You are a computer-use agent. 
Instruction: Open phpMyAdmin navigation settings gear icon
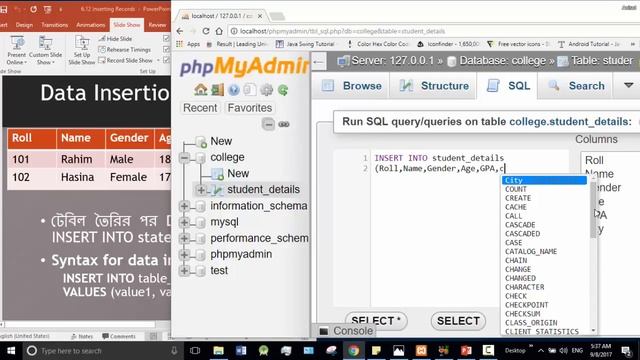[x=267, y=89]
